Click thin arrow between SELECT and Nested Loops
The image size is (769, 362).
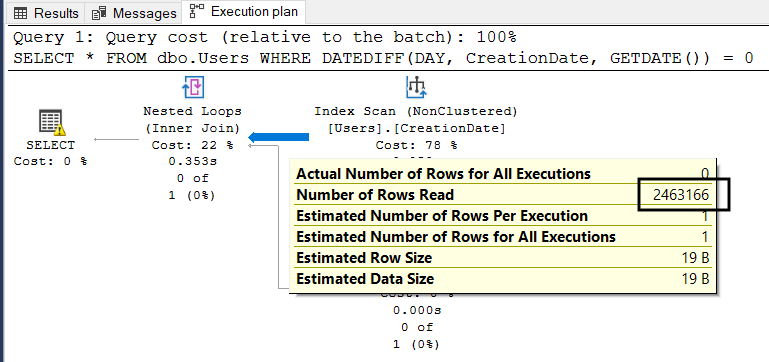pos(116,139)
